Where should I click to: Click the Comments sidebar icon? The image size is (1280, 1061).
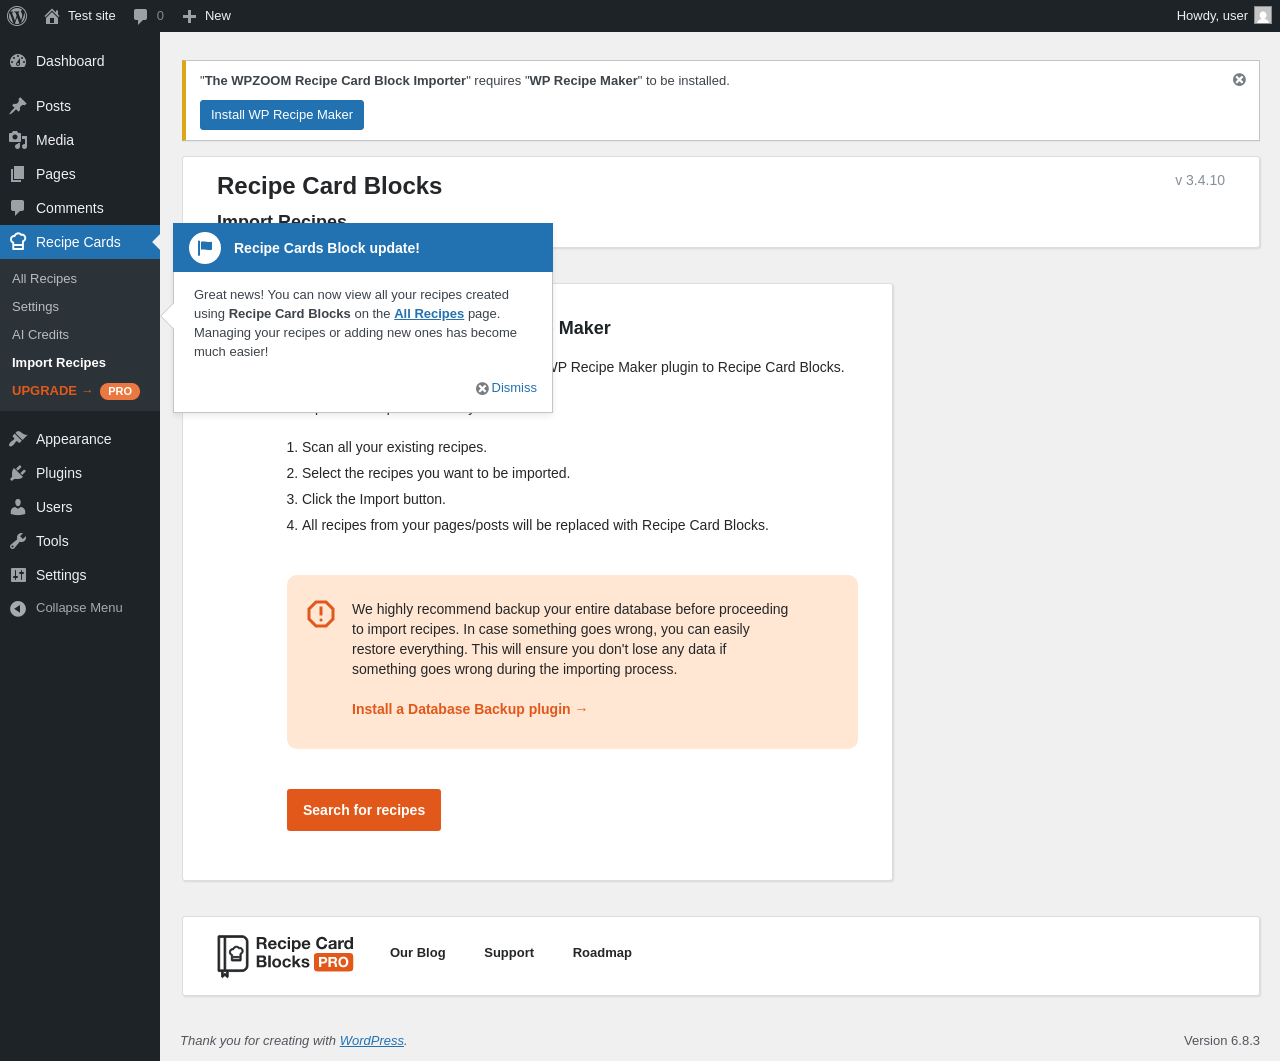pyautogui.click(x=18, y=208)
